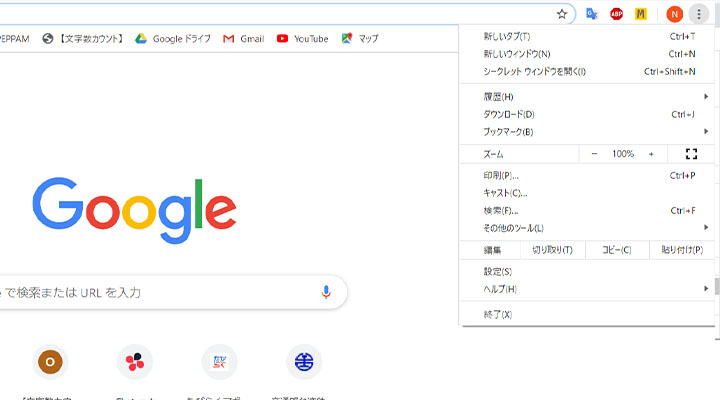
Task: Click コピー(C) copy button
Action: tap(617, 250)
